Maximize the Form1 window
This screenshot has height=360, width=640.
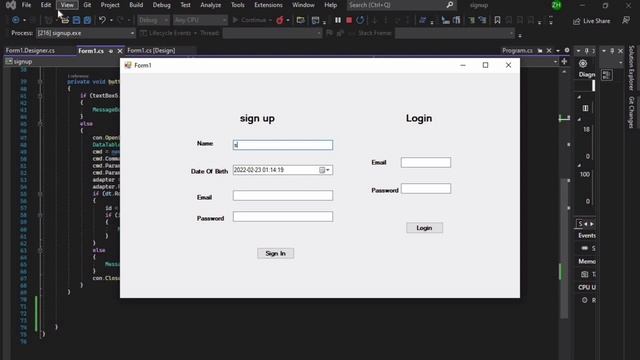tap(485, 65)
